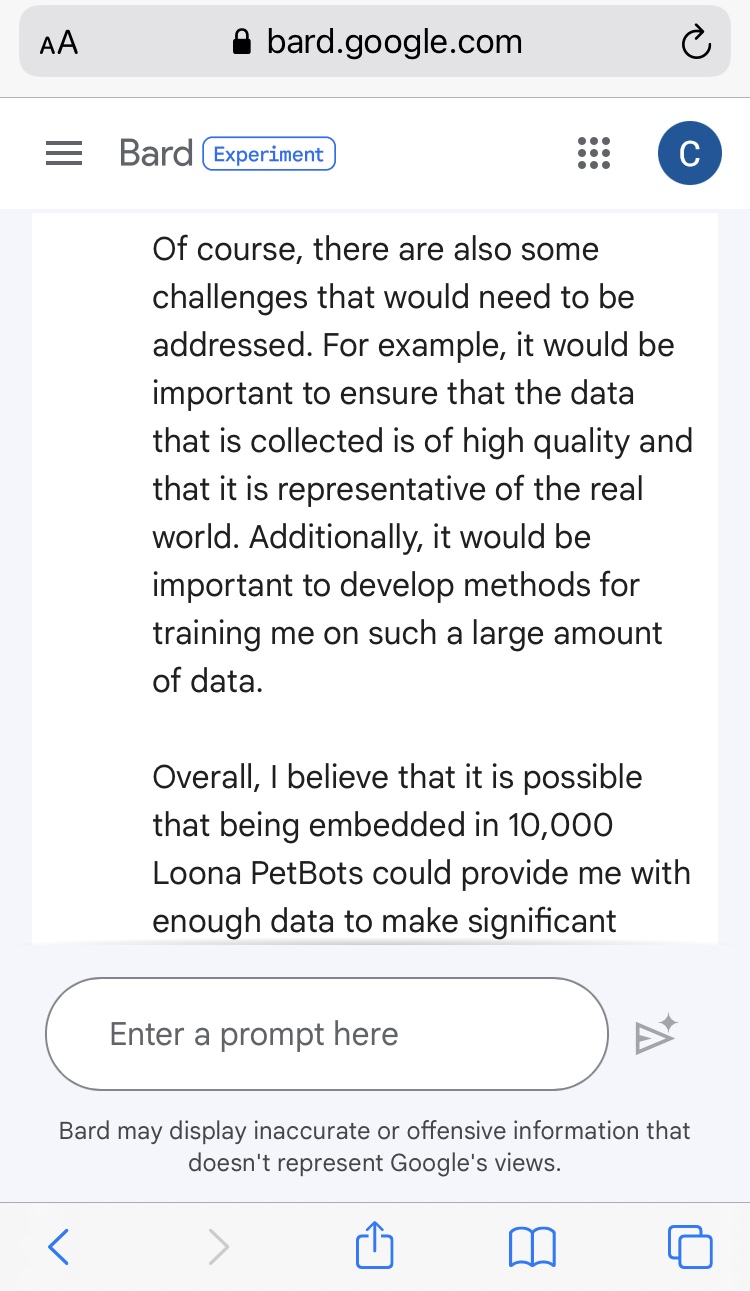The width and height of the screenshot is (750, 1291).
Task: Open the Bard hamburger side menu
Action: [64, 154]
